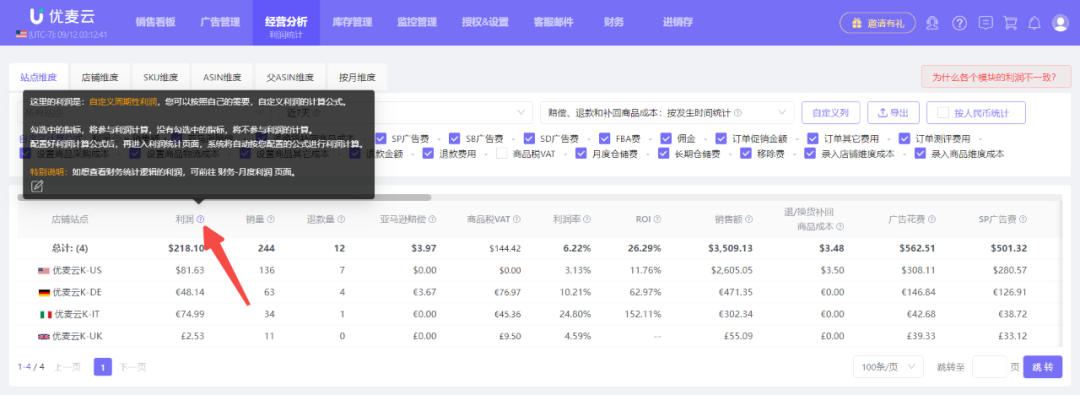Toggle the 移除费 checkbox

click(x=746, y=154)
